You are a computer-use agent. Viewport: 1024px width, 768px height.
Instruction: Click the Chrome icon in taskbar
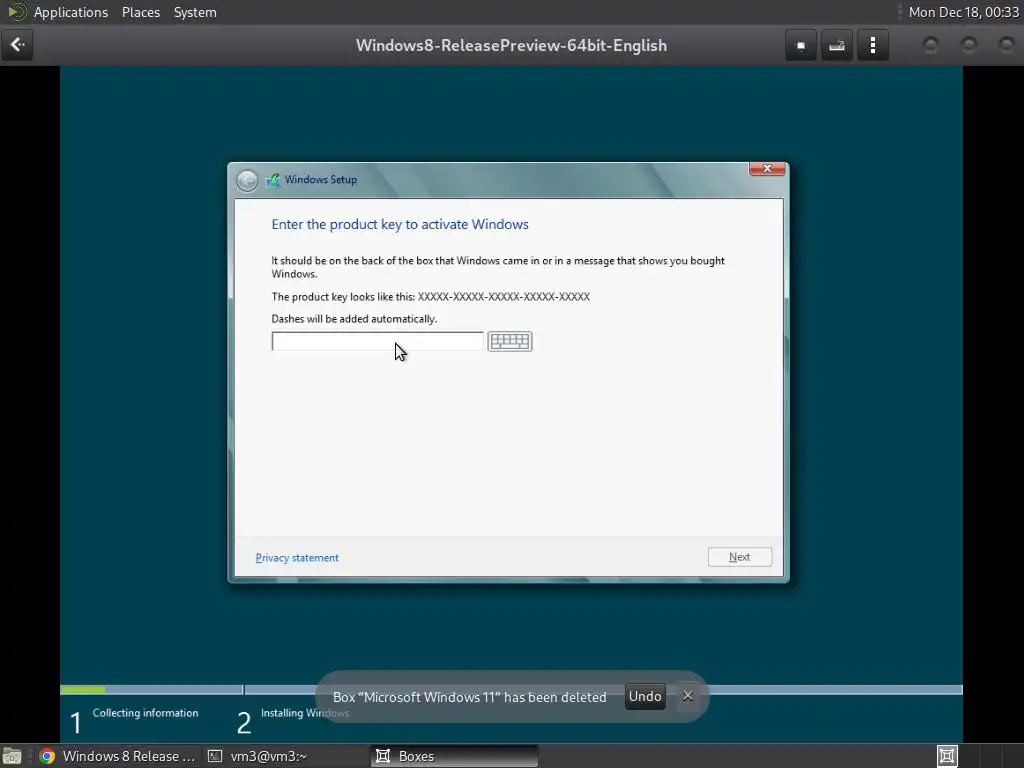(47, 756)
